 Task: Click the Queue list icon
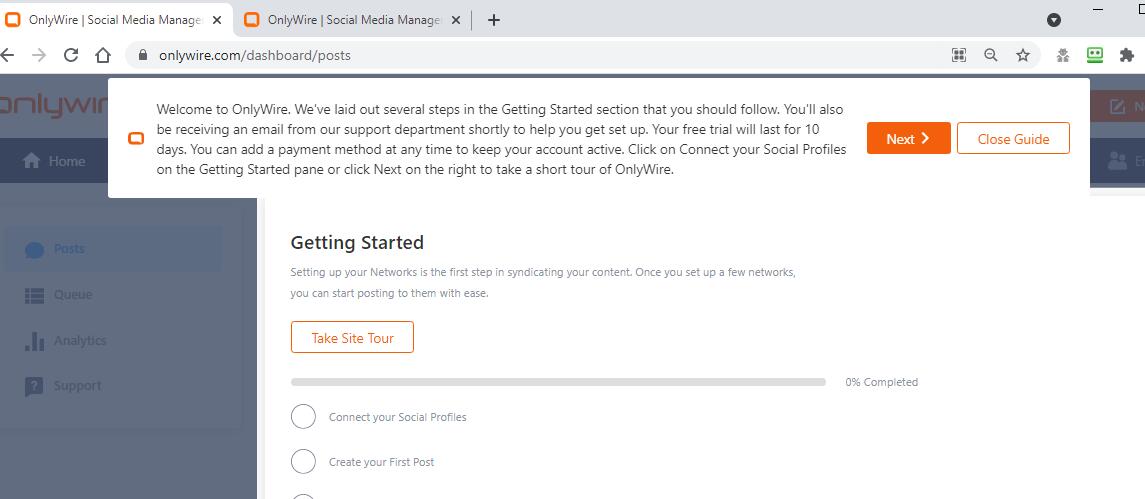coord(34,295)
